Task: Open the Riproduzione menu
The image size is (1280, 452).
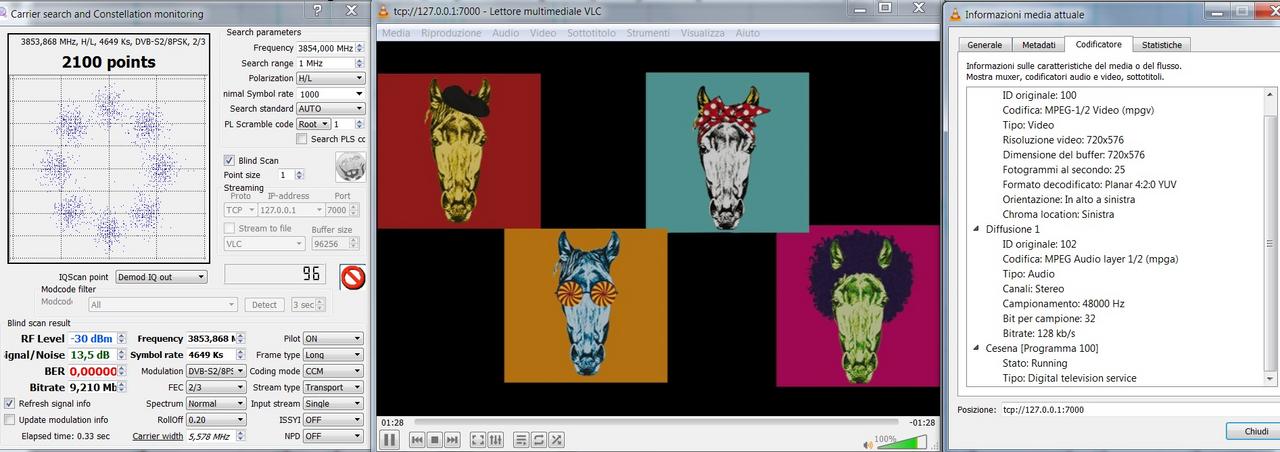Action: 451,33
